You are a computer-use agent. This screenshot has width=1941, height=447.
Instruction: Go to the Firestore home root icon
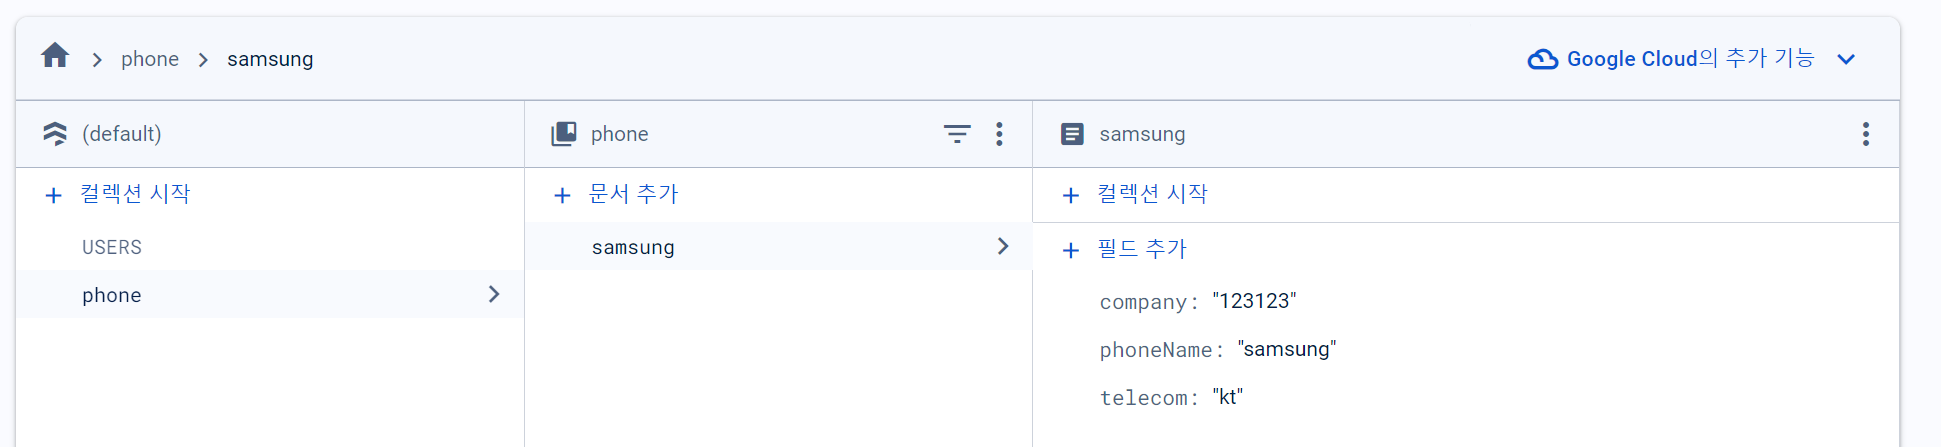tap(55, 56)
